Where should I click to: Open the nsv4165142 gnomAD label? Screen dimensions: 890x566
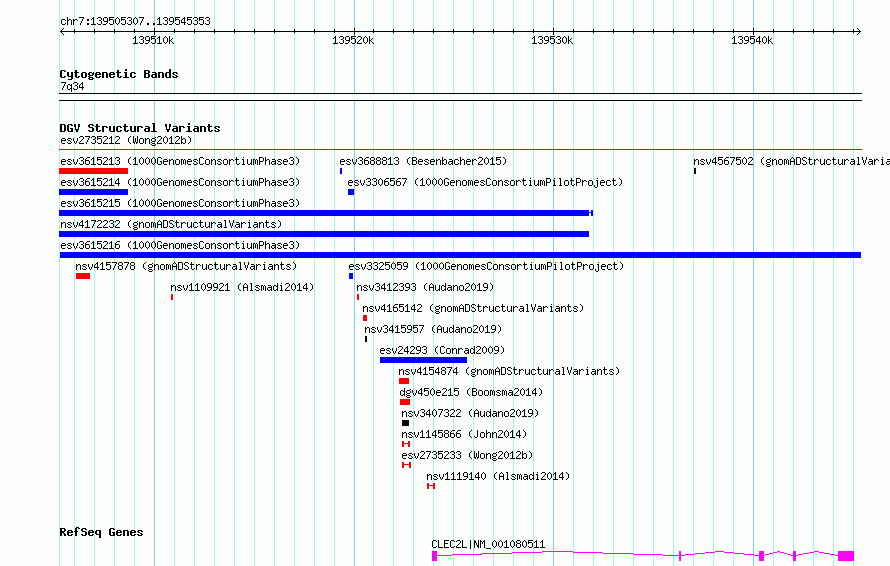[473, 308]
